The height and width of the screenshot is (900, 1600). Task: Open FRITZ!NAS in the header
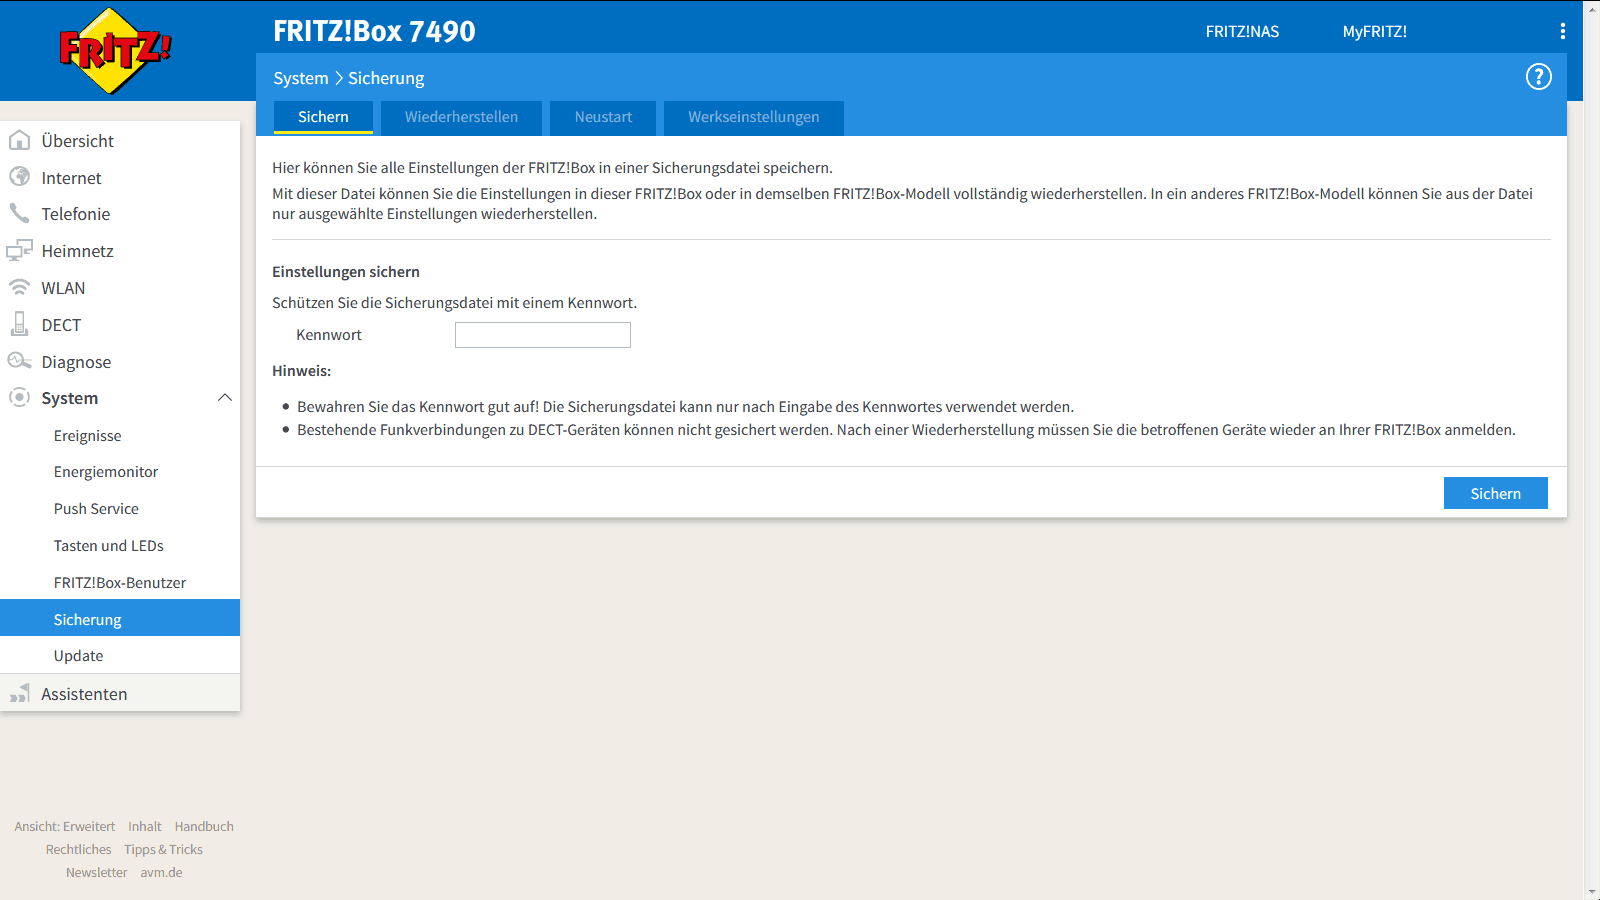coord(1242,31)
